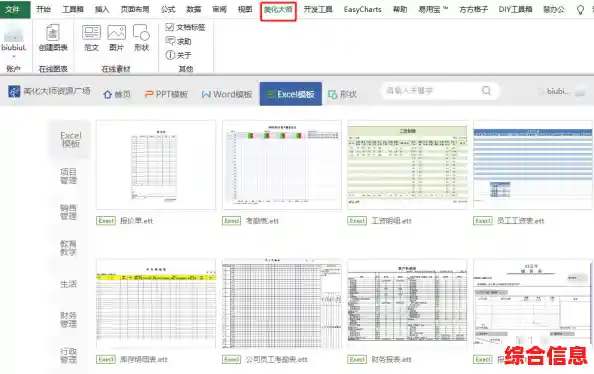Open the 审阅 ribbon tab

click(x=219, y=9)
